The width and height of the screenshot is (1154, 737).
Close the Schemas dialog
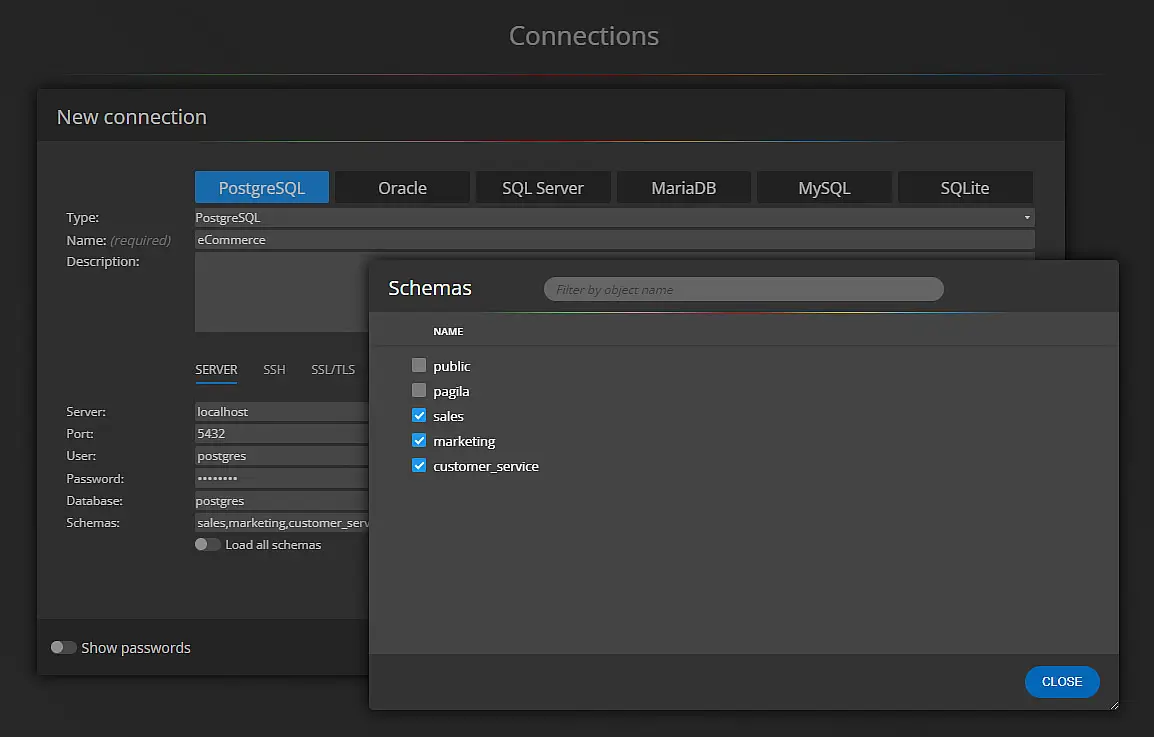pos(1062,682)
